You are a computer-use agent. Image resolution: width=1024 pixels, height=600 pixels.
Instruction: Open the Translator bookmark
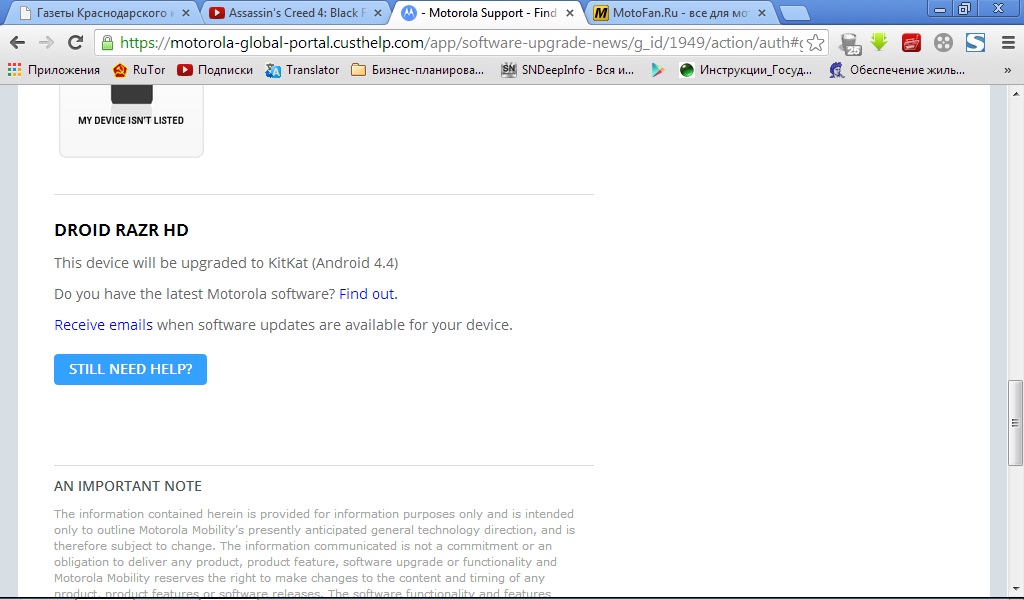302,70
